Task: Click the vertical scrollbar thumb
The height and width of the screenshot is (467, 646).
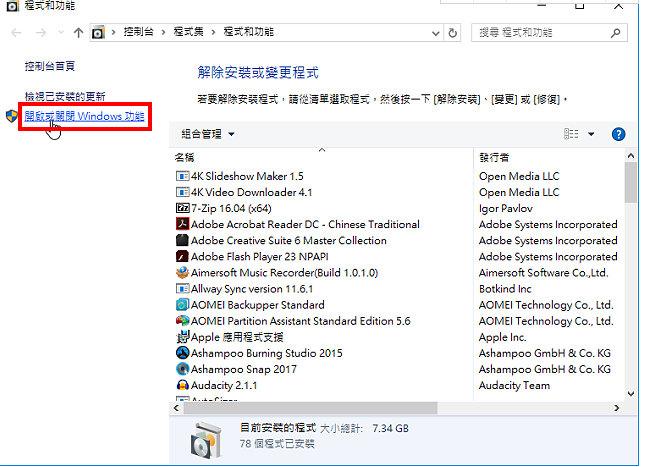Action: (x=631, y=182)
